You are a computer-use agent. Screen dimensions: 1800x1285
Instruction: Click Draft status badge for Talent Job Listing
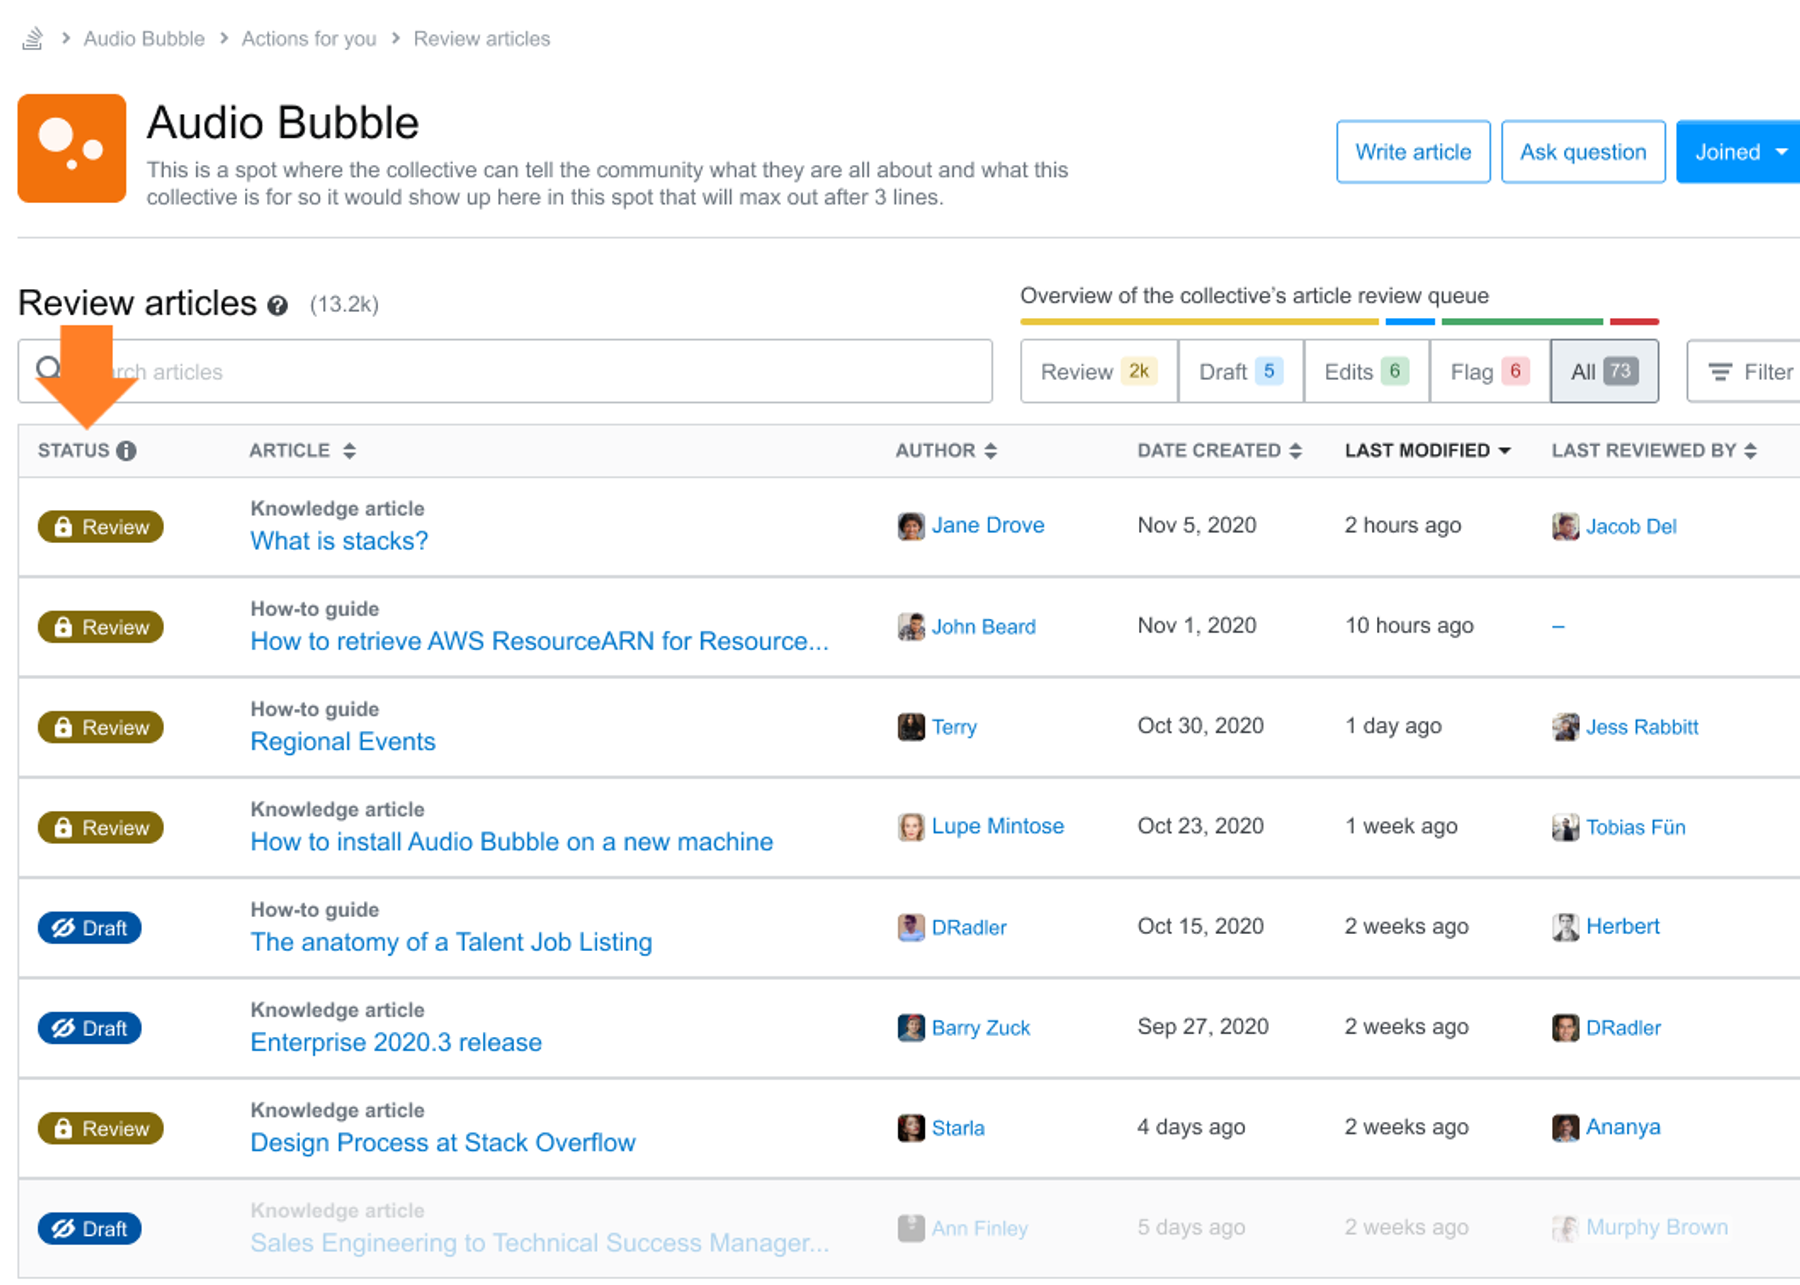pos(90,928)
